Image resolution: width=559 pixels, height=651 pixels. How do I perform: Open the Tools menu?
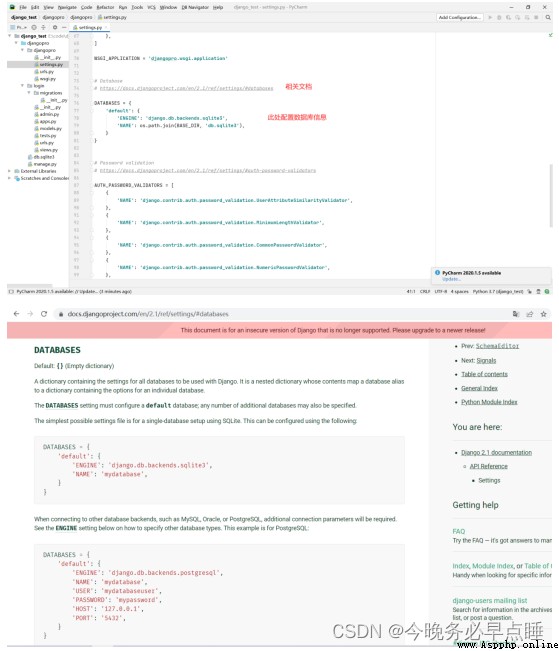[x=137, y=7]
